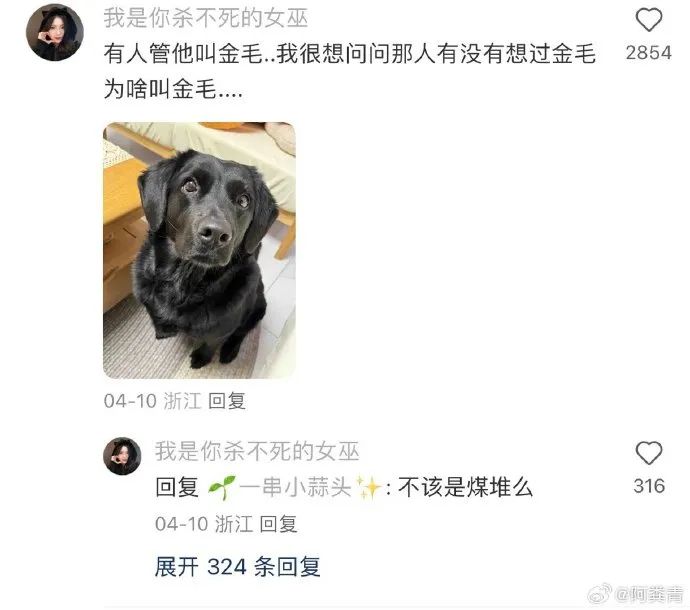The width and height of the screenshot is (690, 610).
Task: Open the top commenter's large profile avatar
Action: 55,32
